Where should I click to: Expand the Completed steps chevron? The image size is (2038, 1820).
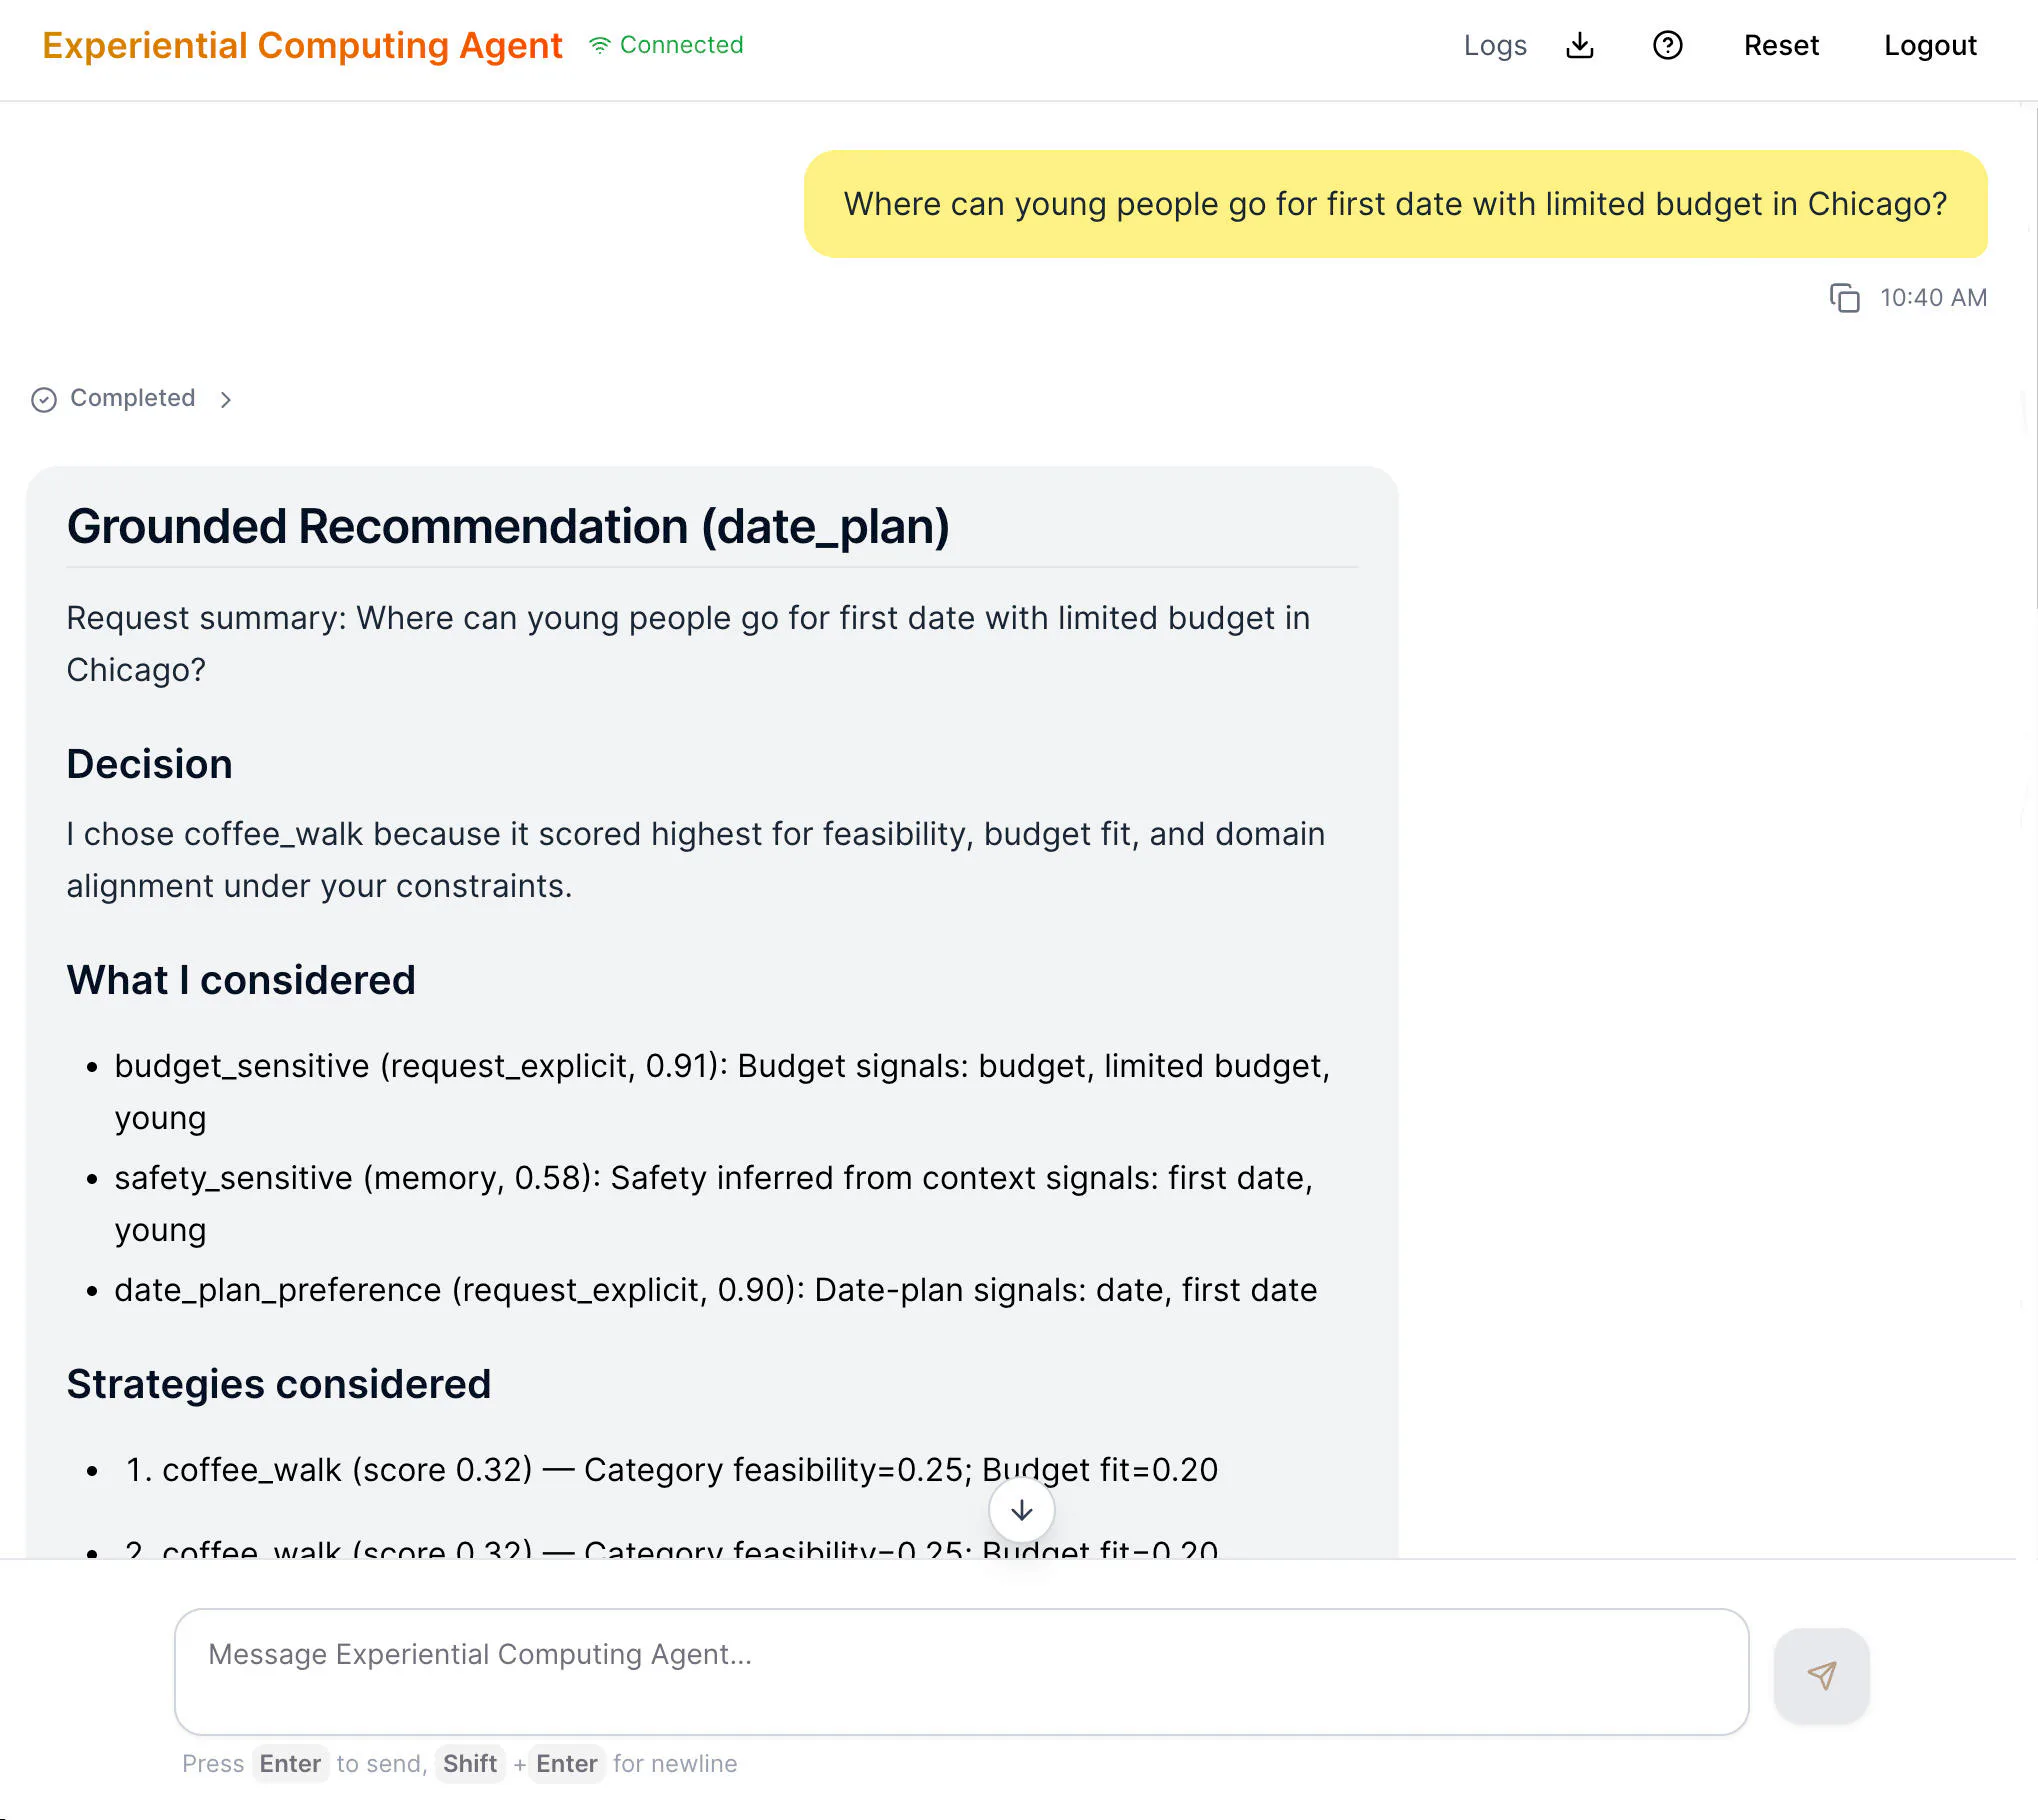(x=226, y=399)
